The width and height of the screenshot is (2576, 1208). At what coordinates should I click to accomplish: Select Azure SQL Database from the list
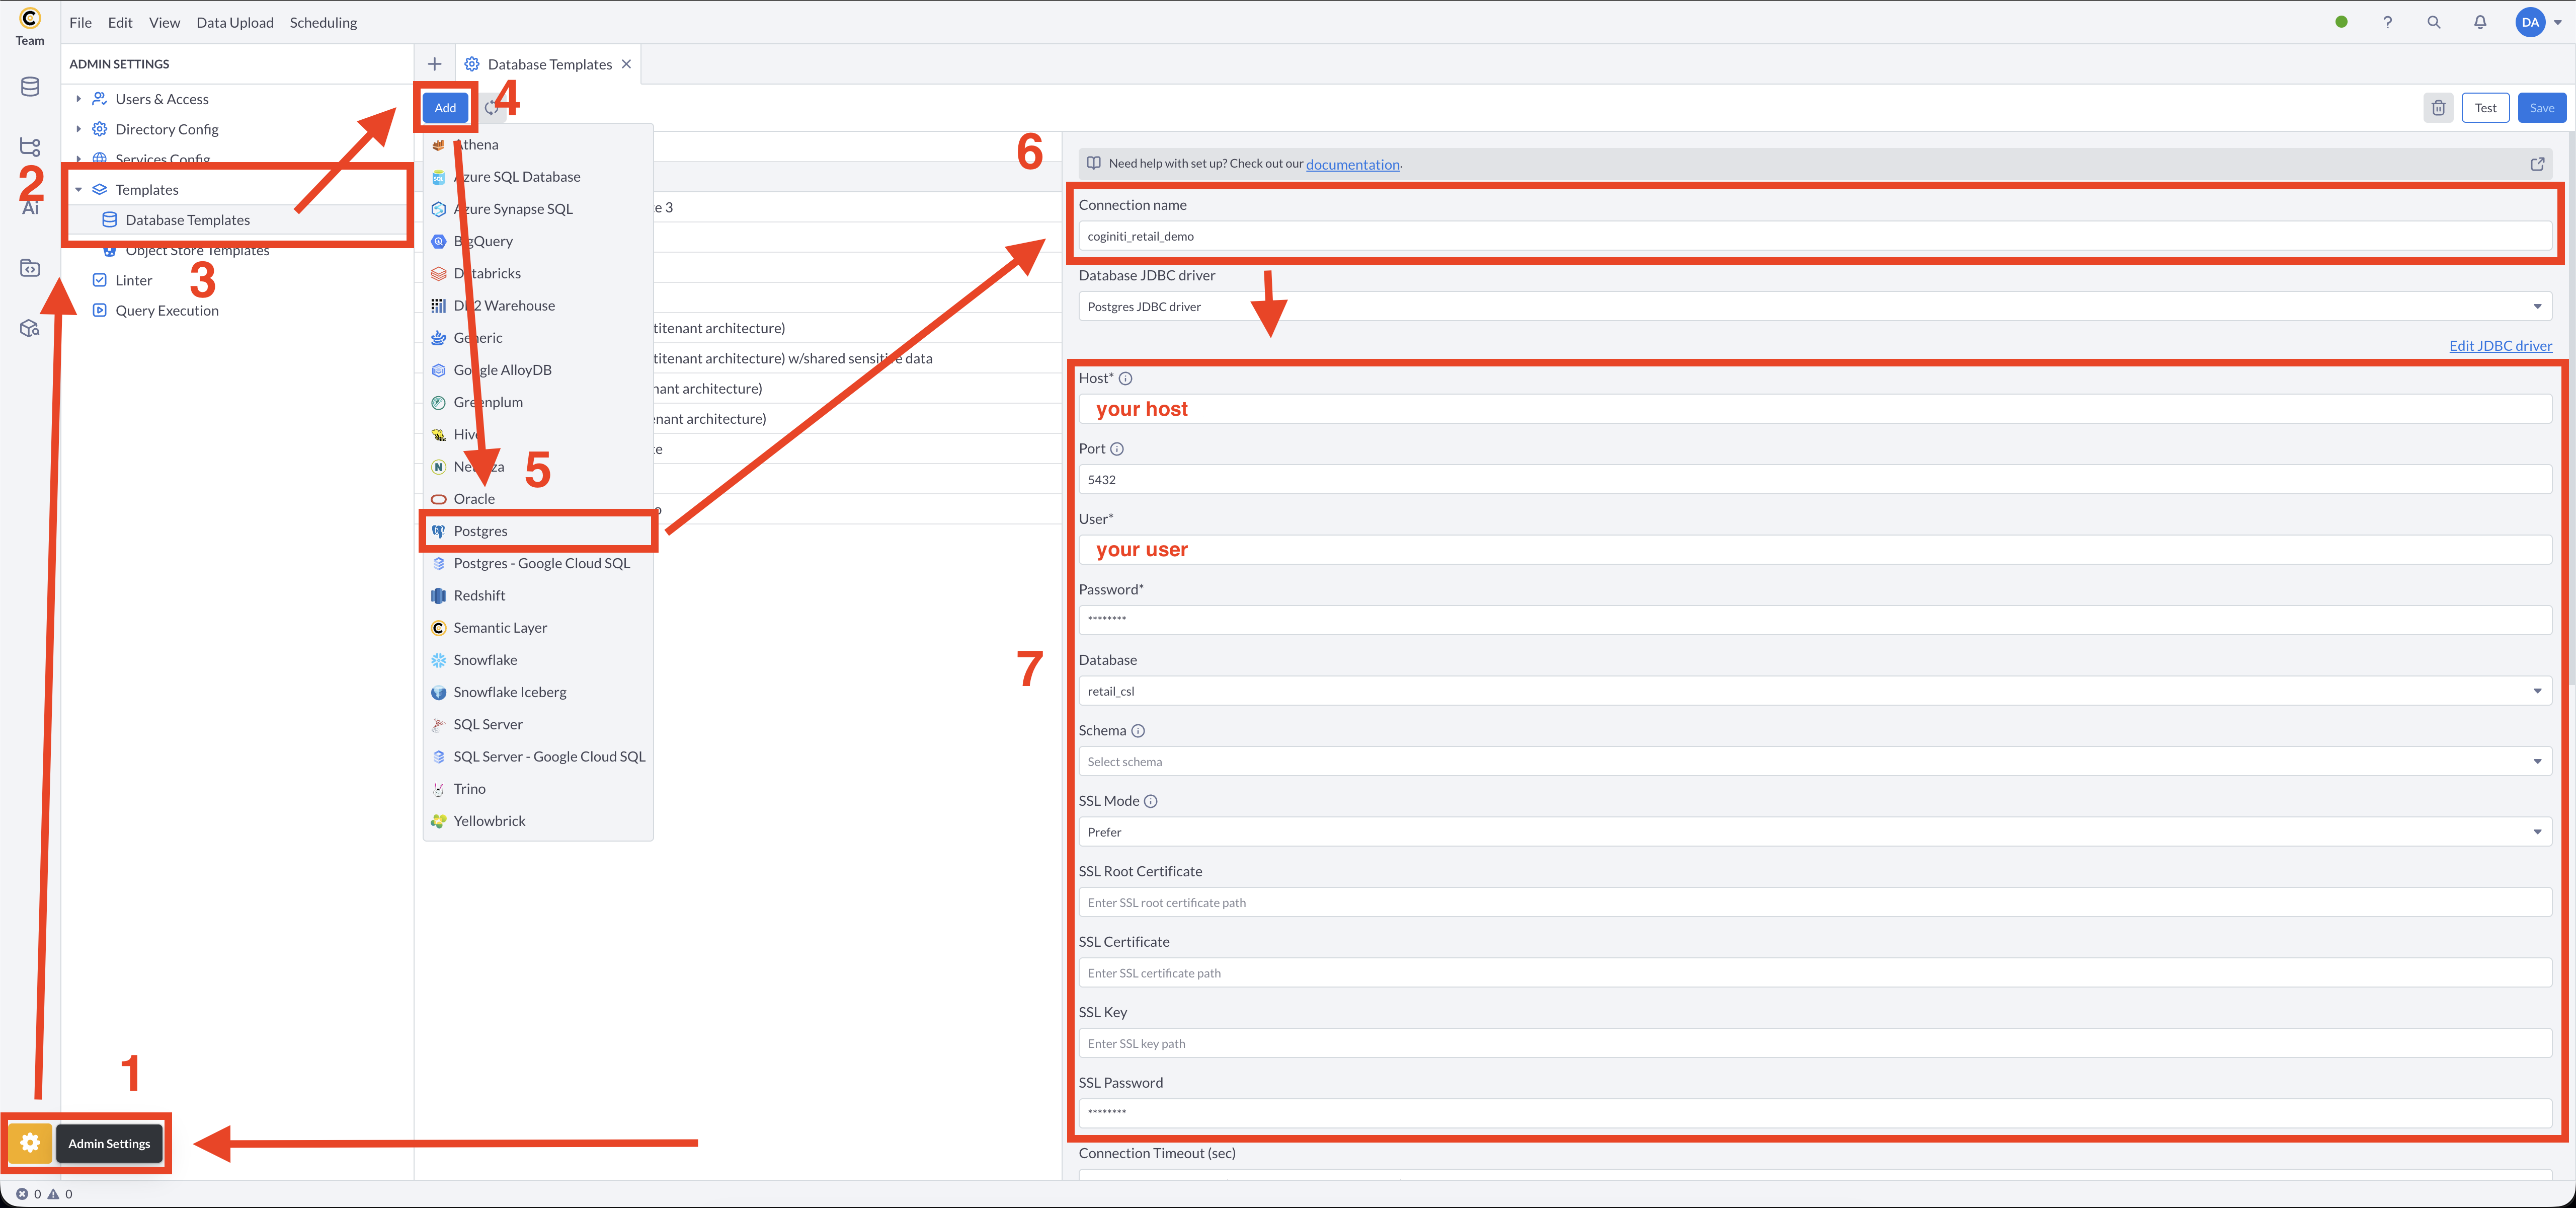[x=538, y=177]
